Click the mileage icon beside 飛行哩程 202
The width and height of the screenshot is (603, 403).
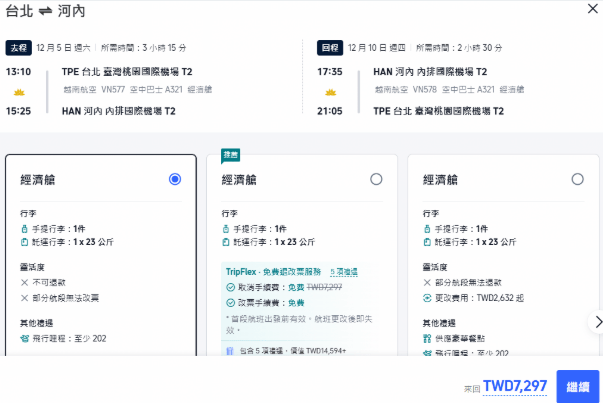click(25, 339)
